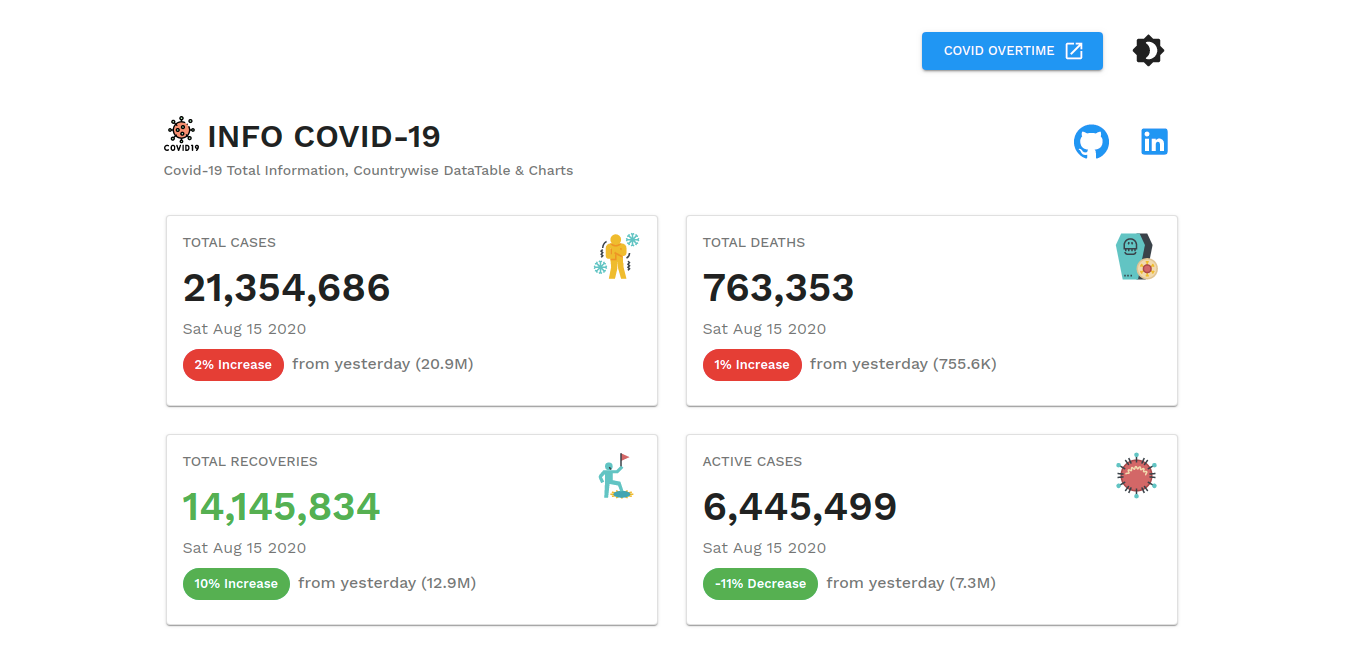Click the -11% Decrease badge under Active Cases
The height and width of the screenshot is (659, 1346).
(760, 583)
